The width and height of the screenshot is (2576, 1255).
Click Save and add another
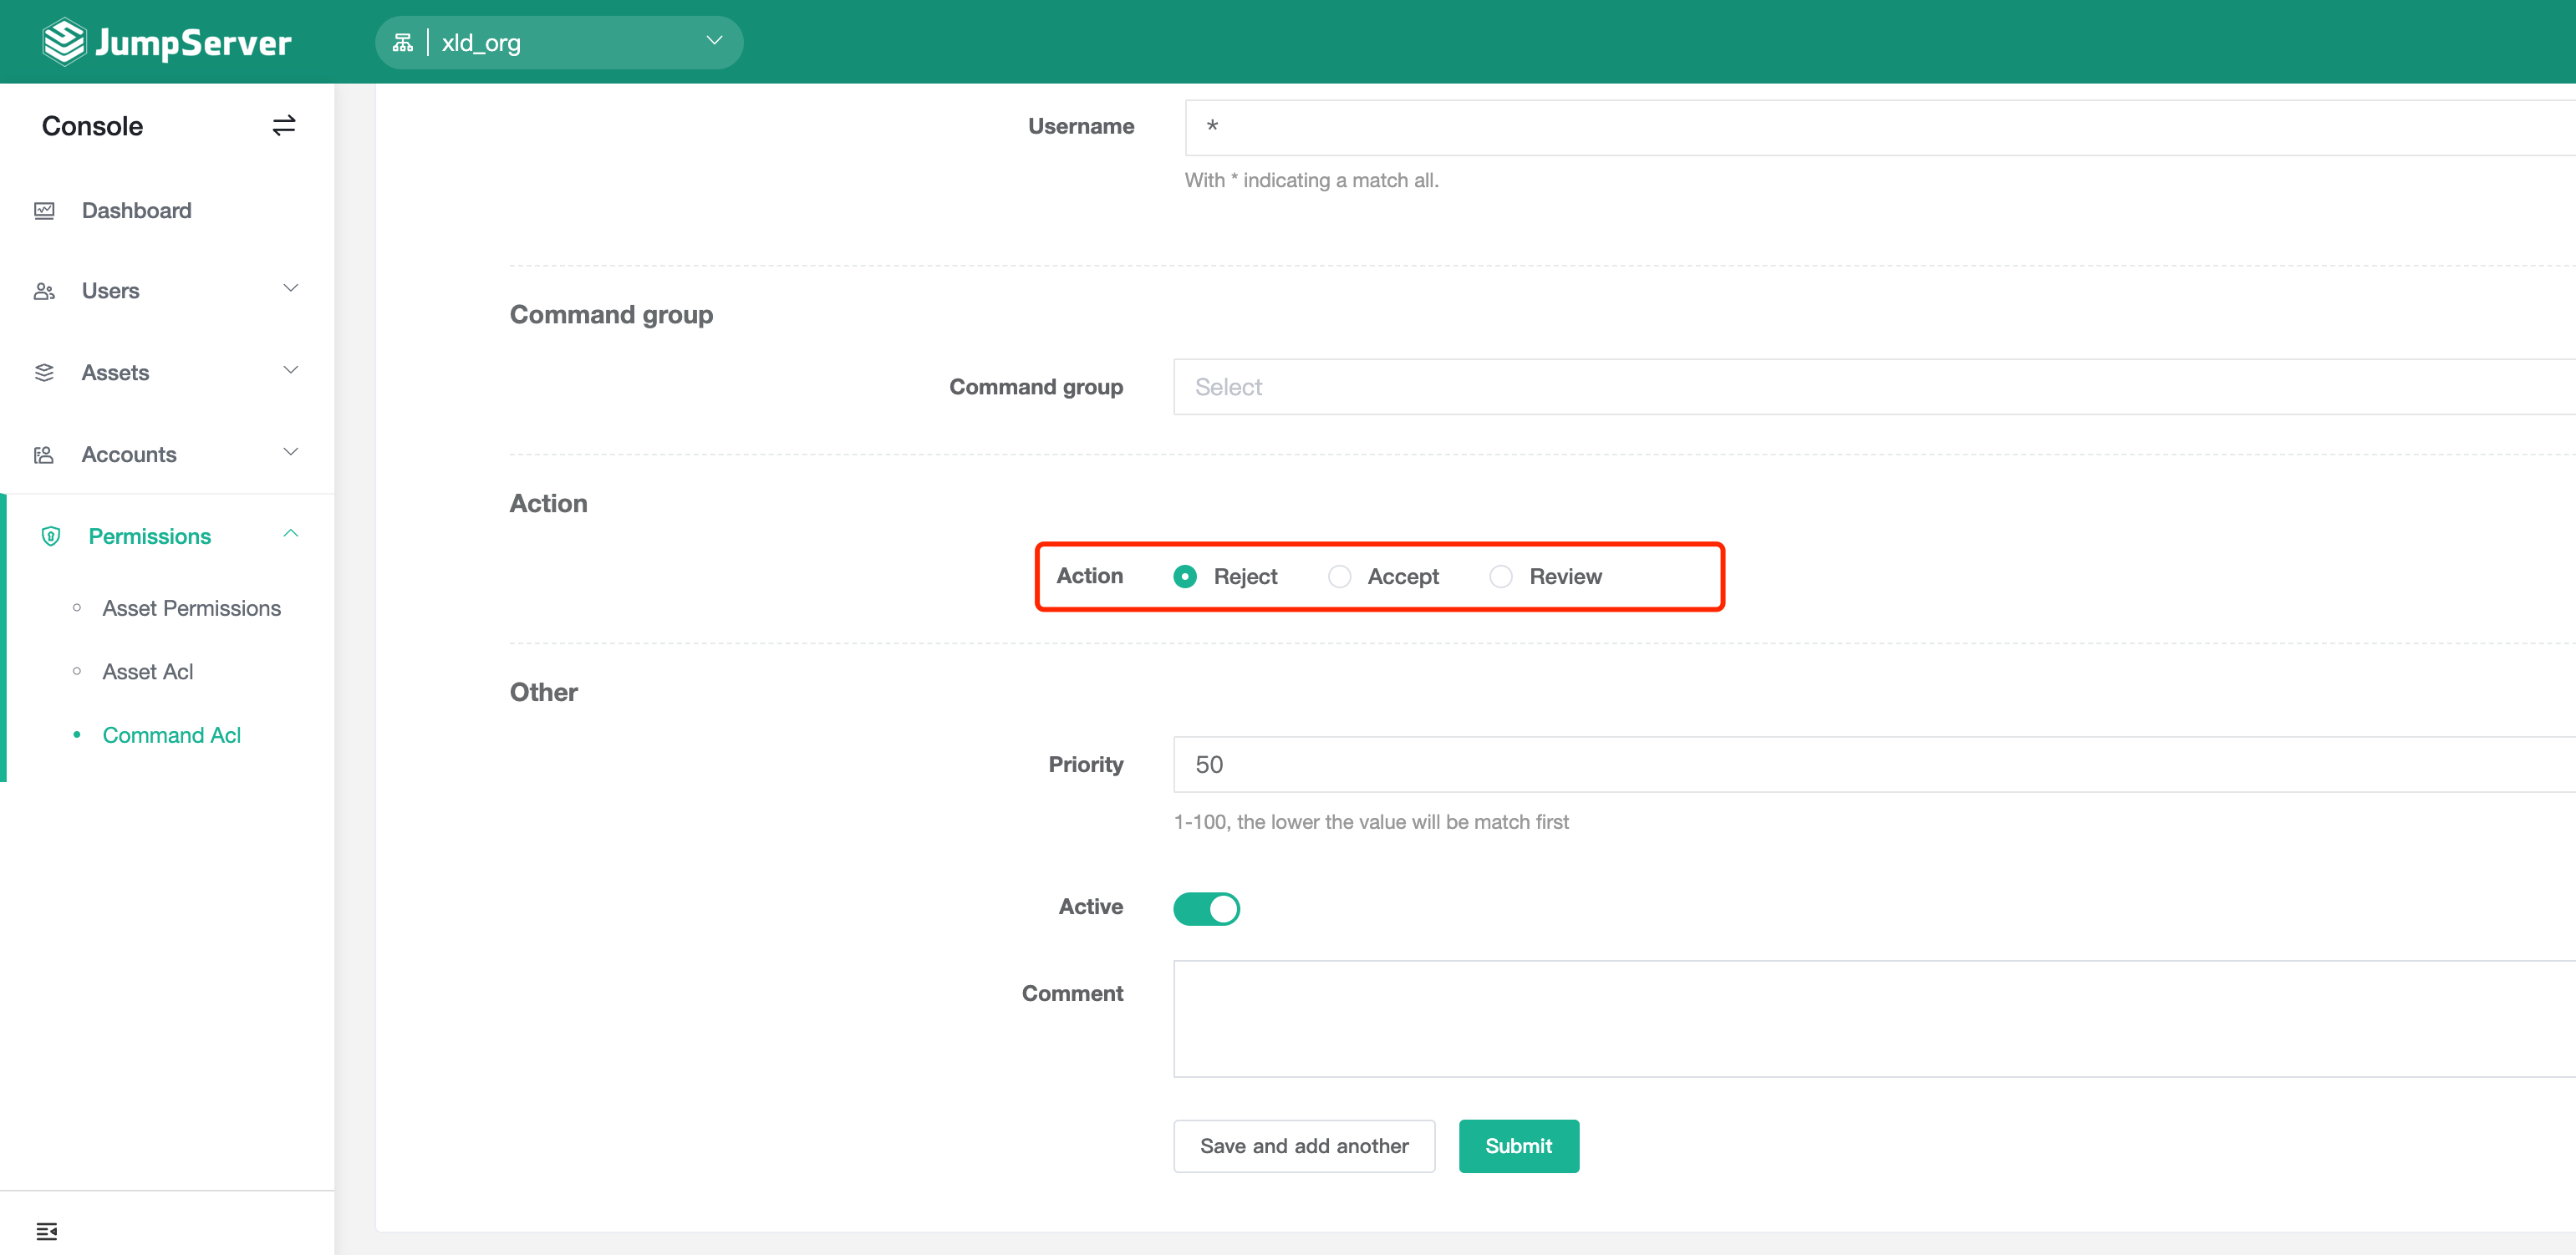tap(1304, 1146)
